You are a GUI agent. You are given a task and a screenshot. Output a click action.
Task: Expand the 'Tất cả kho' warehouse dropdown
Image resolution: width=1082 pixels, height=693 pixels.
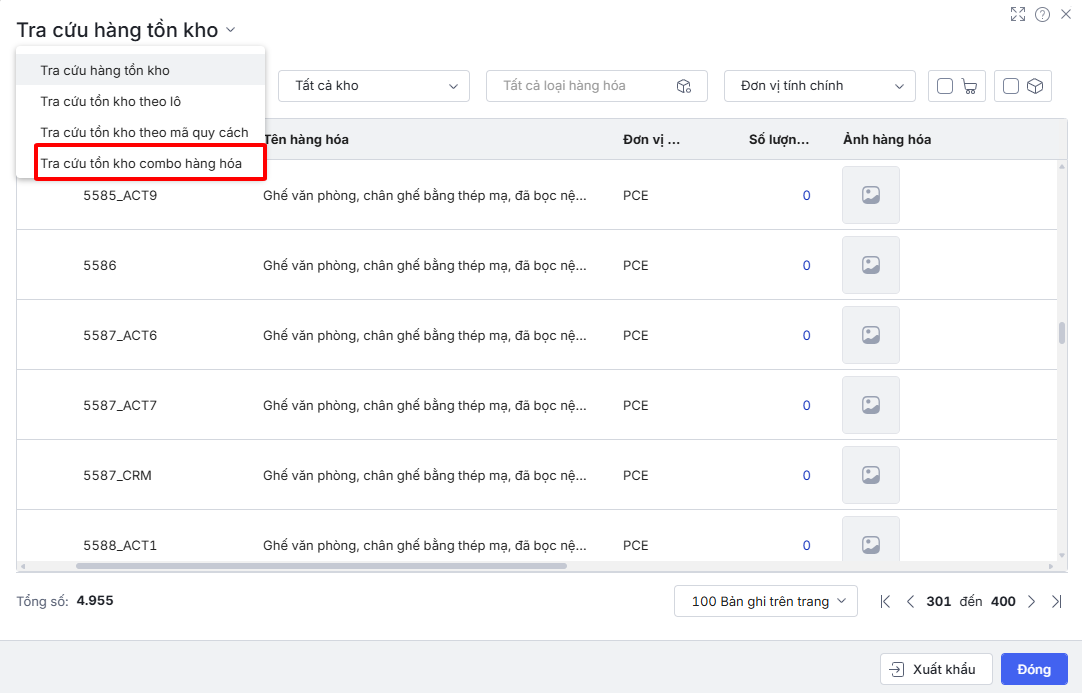373,86
